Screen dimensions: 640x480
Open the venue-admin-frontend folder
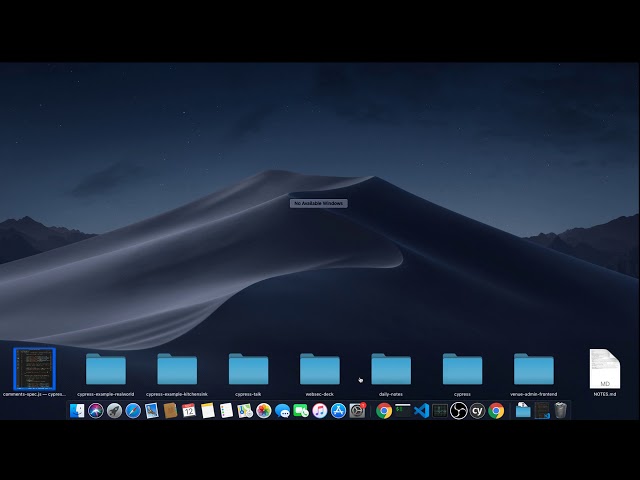click(534, 370)
